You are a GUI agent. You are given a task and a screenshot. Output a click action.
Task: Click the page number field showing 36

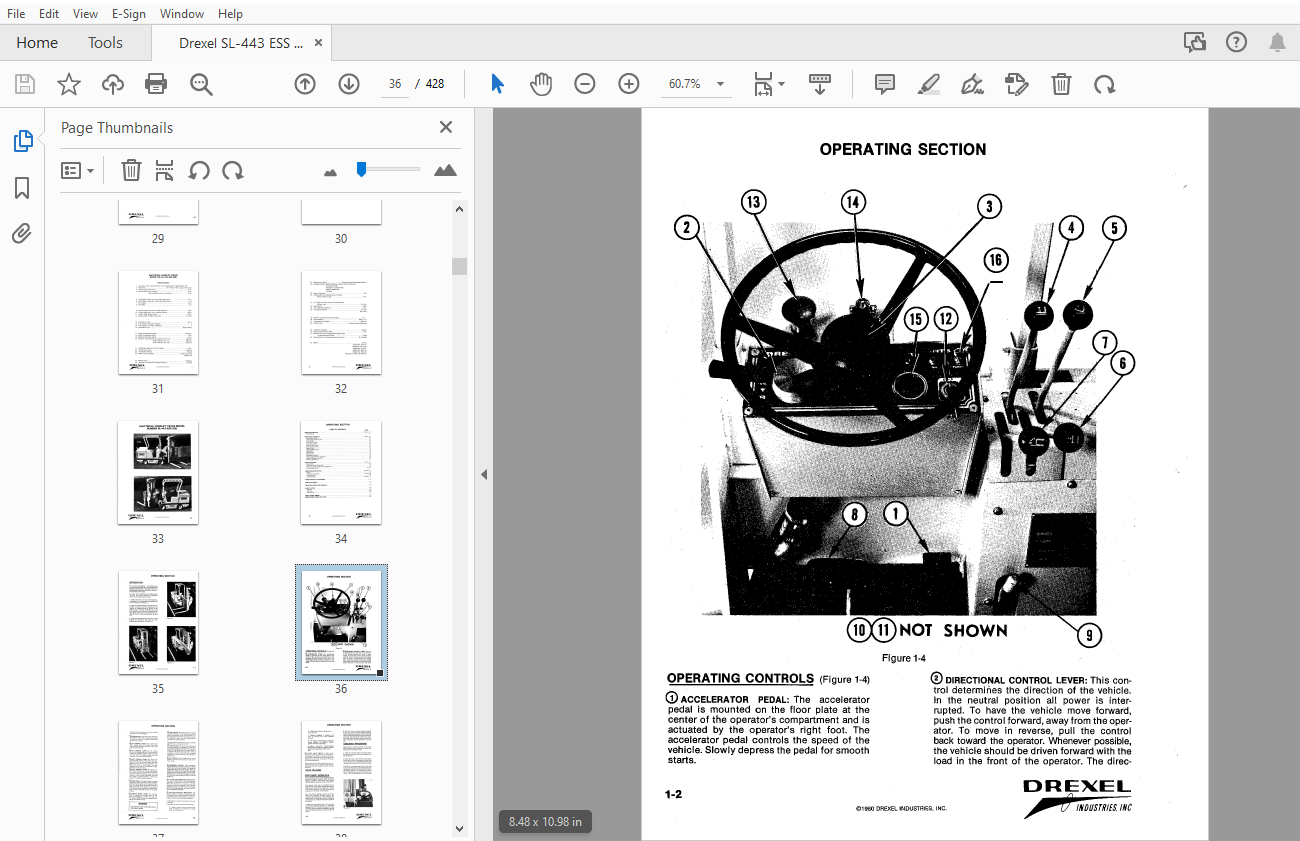395,84
